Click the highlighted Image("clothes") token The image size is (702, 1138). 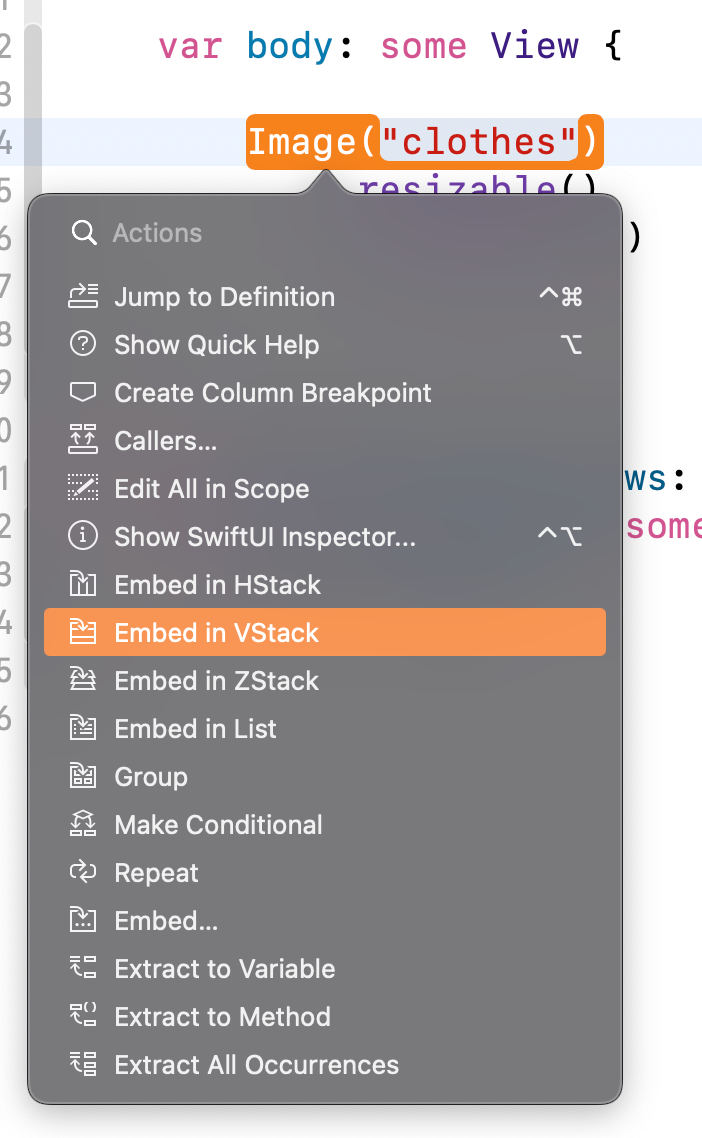pos(424,141)
